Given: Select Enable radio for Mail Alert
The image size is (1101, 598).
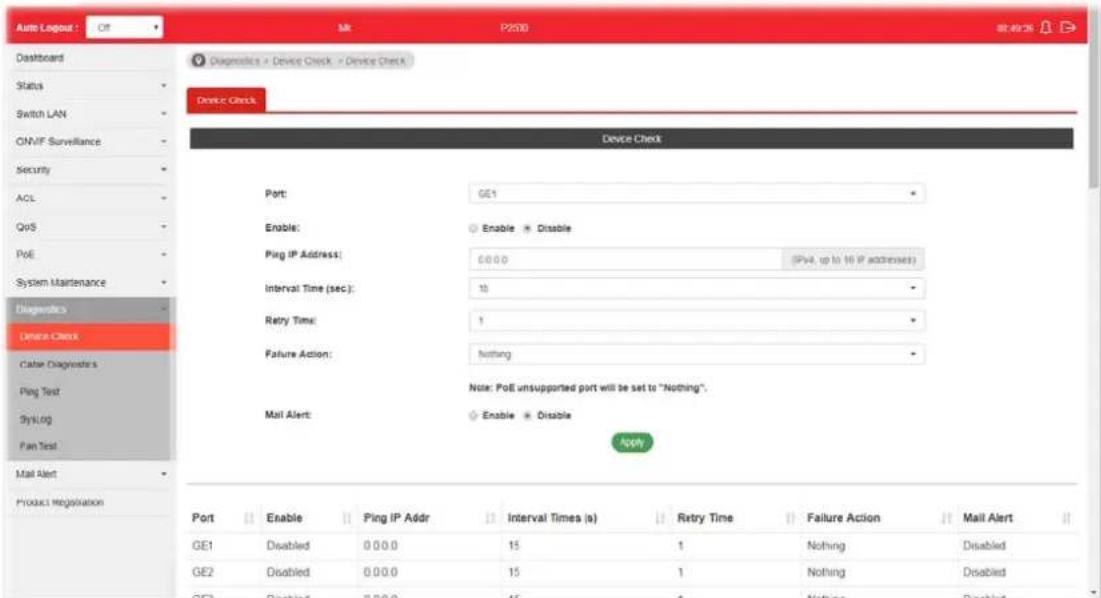Looking at the screenshot, I should pyautogui.click(x=473, y=416).
